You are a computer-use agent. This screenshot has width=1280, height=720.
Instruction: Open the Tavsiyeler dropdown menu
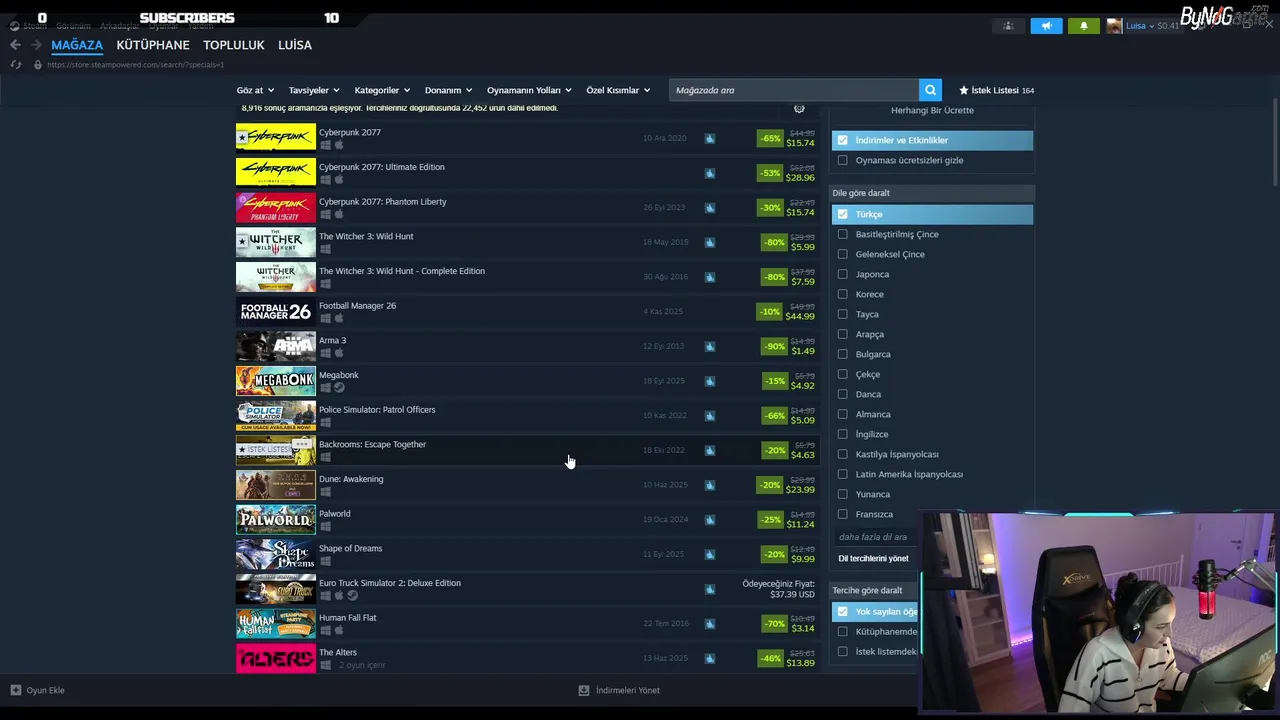[314, 90]
